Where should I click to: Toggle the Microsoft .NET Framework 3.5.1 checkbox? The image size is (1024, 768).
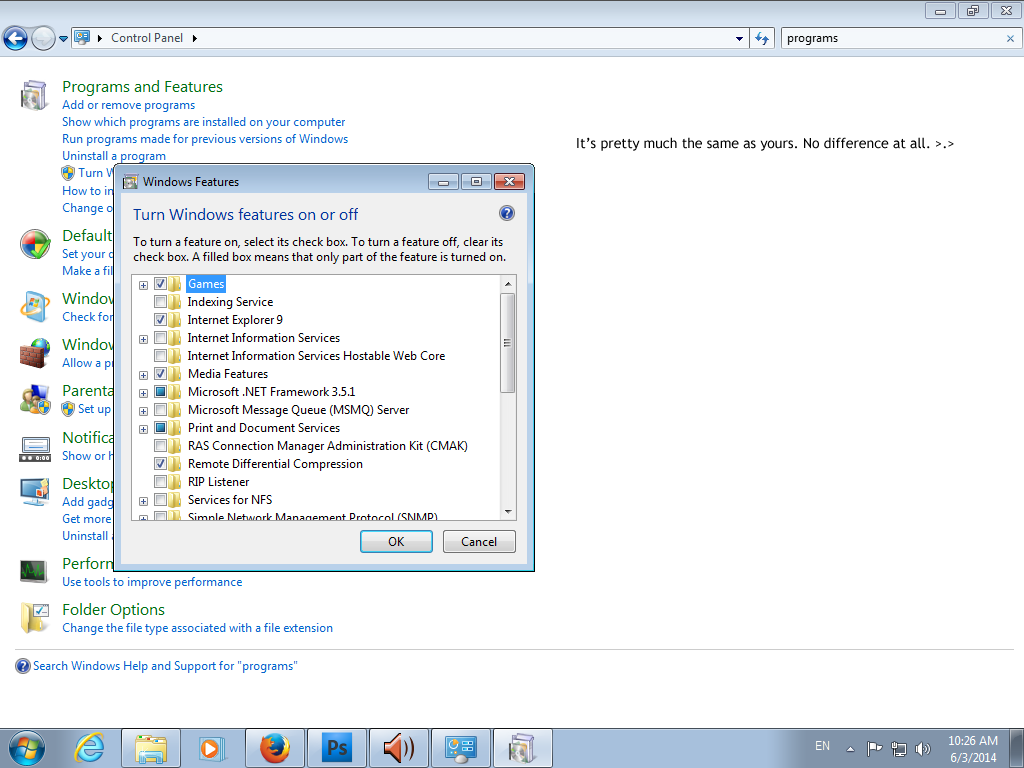[160, 391]
